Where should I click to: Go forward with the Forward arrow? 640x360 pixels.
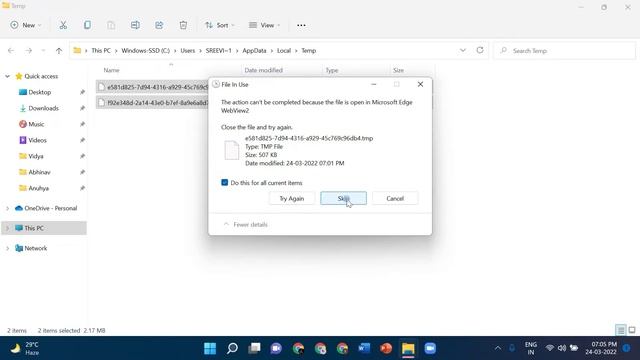point(29,51)
